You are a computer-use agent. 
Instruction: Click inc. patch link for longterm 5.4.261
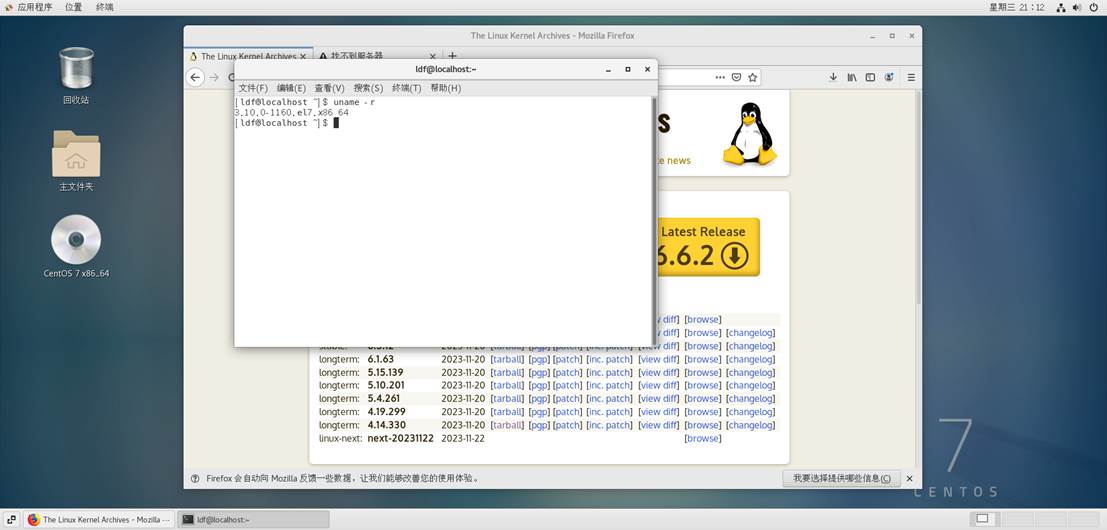609,399
